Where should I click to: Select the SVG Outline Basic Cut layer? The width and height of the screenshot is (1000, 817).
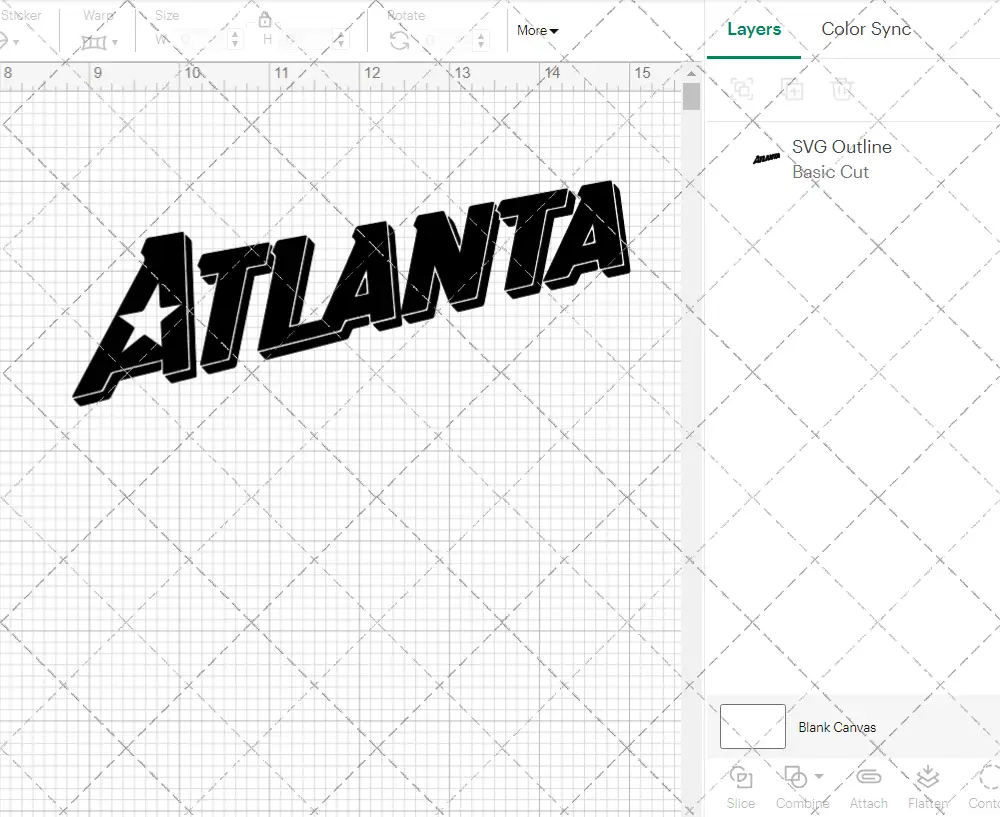click(x=840, y=159)
